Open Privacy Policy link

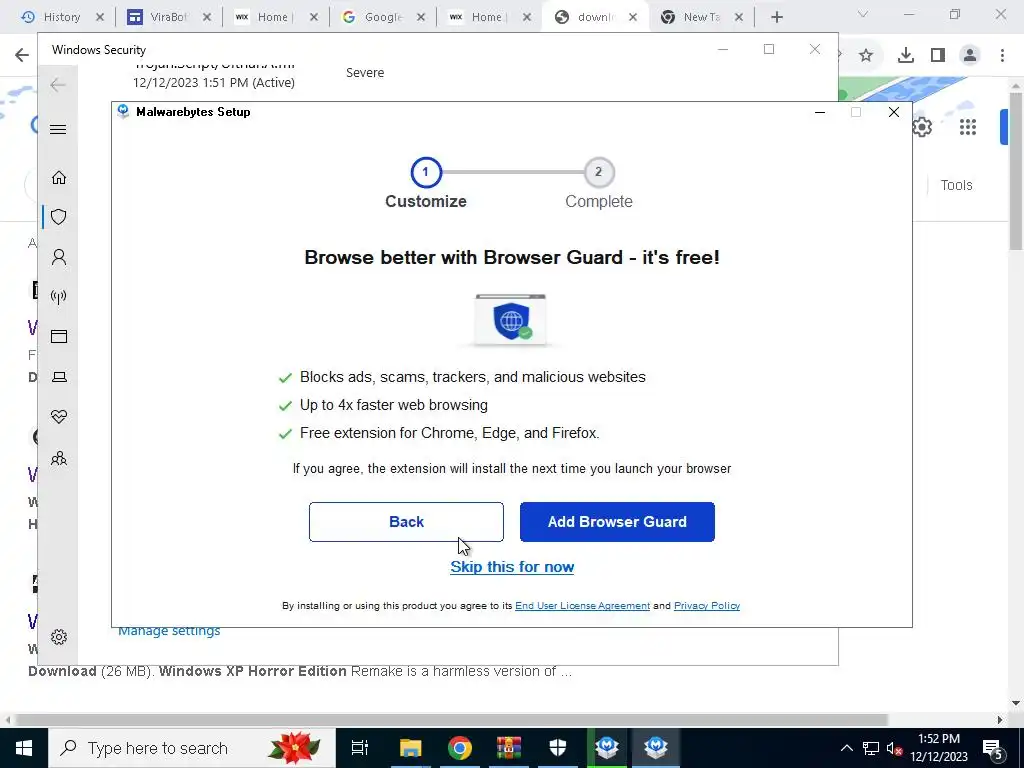coord(707,606)
